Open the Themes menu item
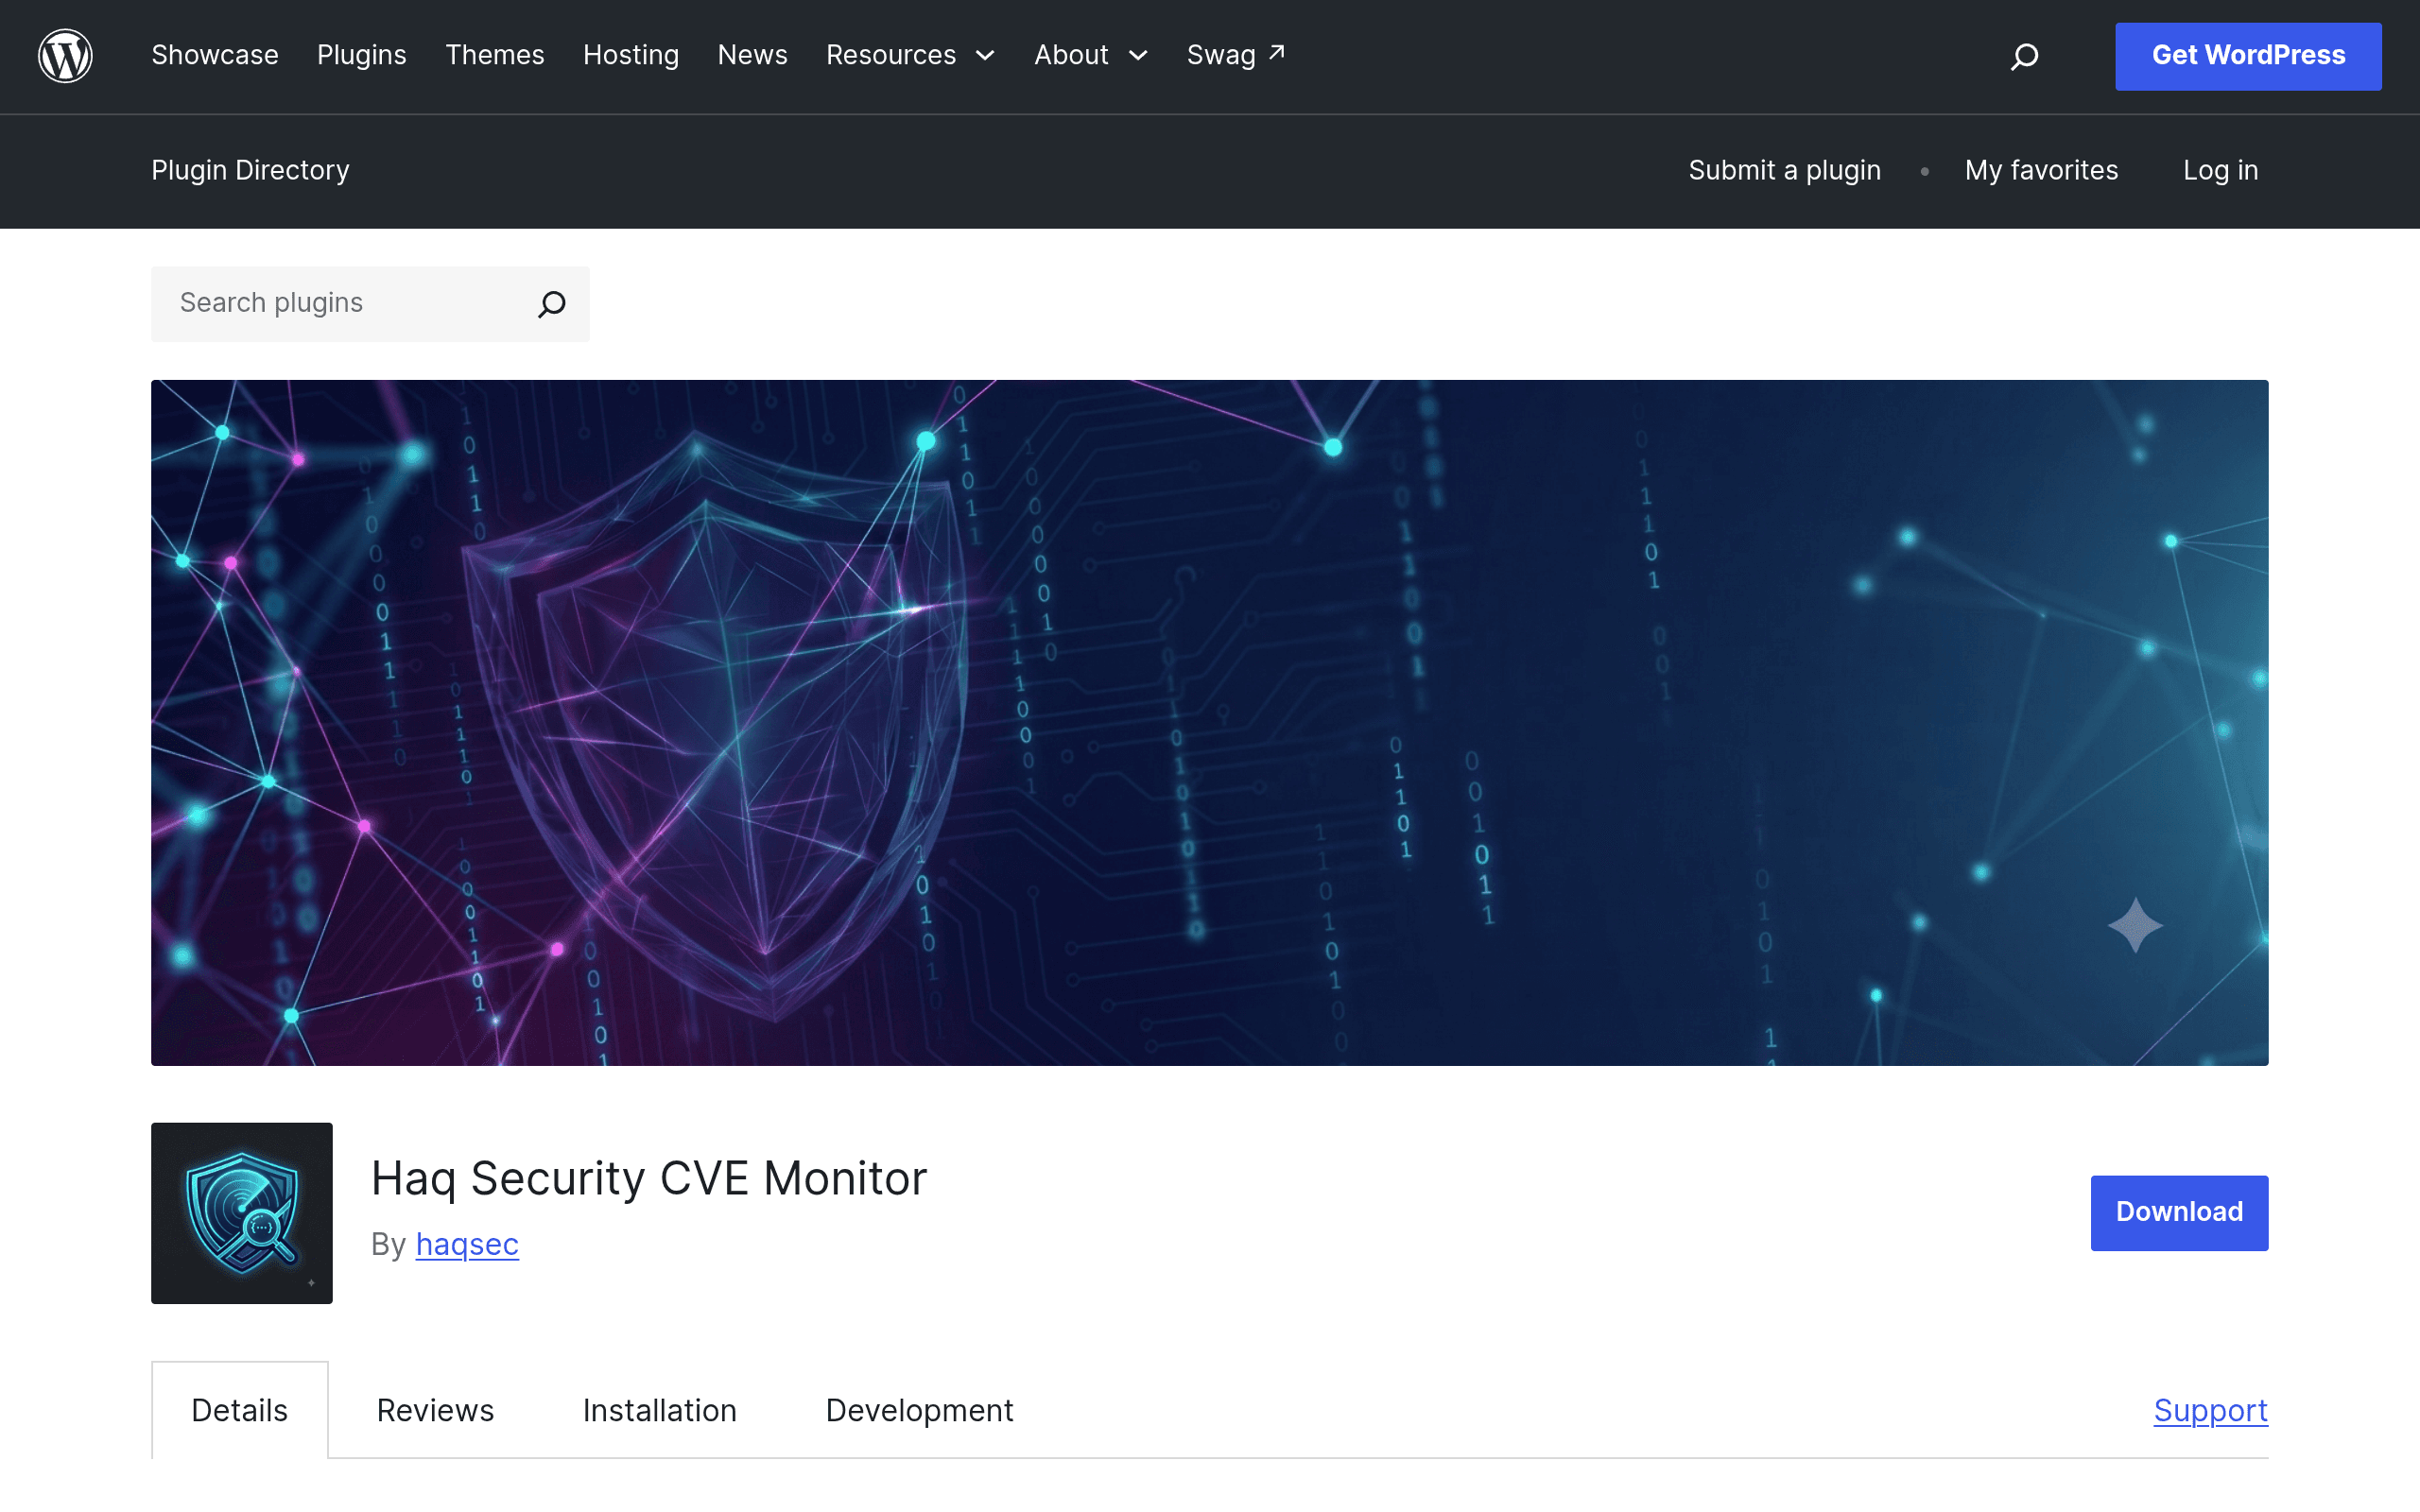The height and width of the screenshot is (1512, 2420). pyautogui.click(x=495, y=55)
